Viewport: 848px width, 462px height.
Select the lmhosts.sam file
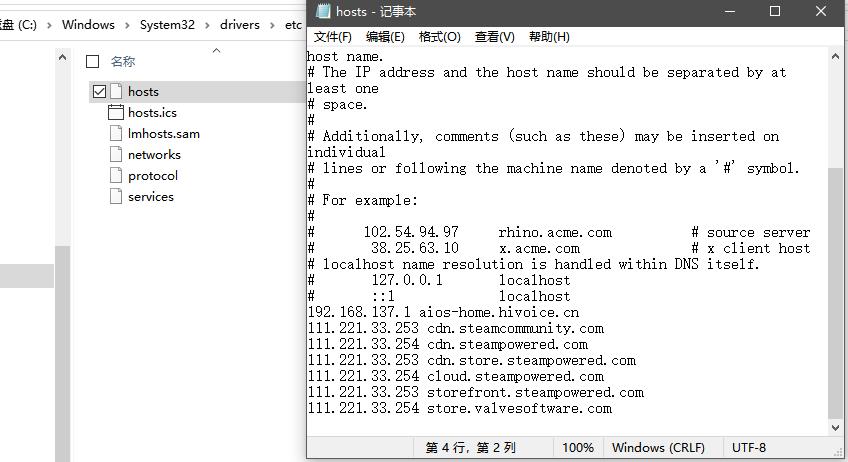click(164, 134)
